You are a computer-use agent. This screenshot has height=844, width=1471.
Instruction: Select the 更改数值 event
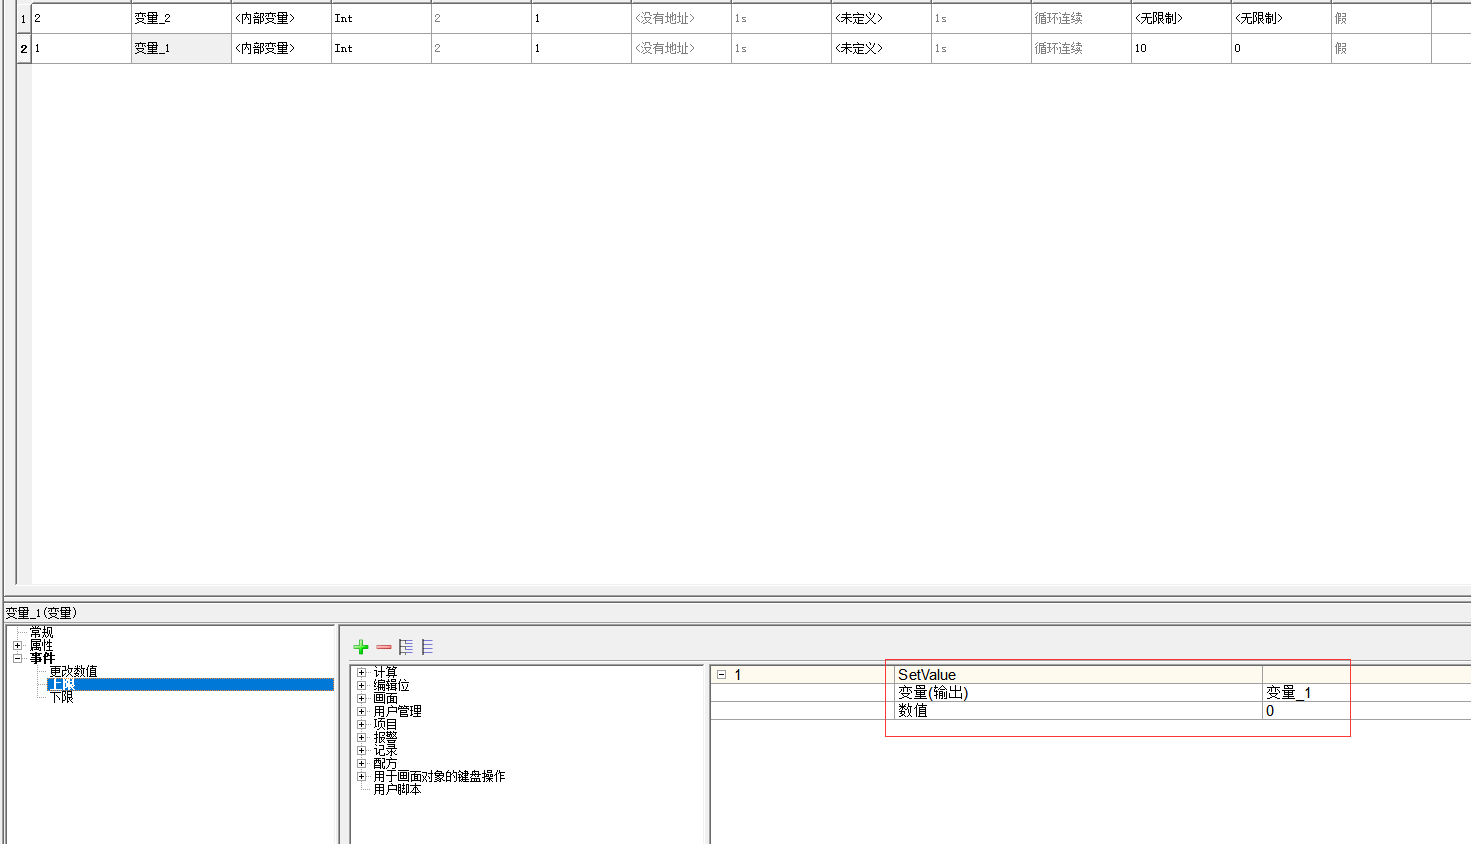[x=74, y=671]
